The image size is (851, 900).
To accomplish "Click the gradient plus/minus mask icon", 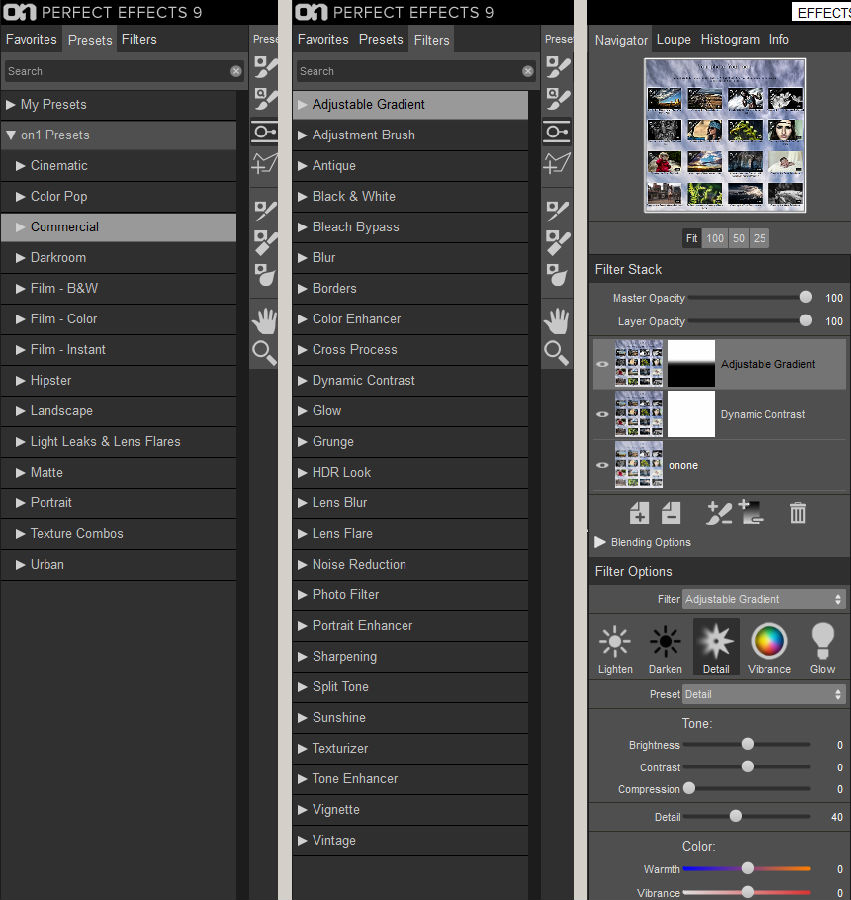I will pos(751,512).
